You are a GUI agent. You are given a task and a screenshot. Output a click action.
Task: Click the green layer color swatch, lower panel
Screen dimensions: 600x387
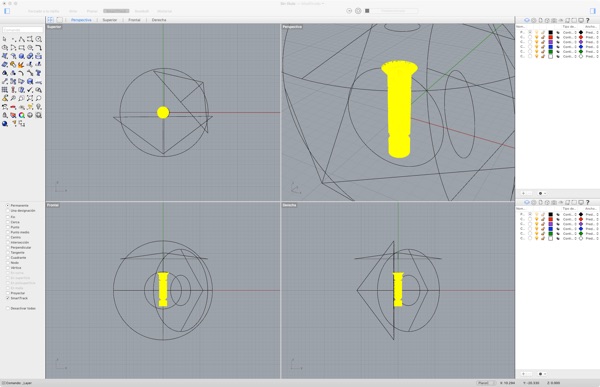(x=551, y=234)
